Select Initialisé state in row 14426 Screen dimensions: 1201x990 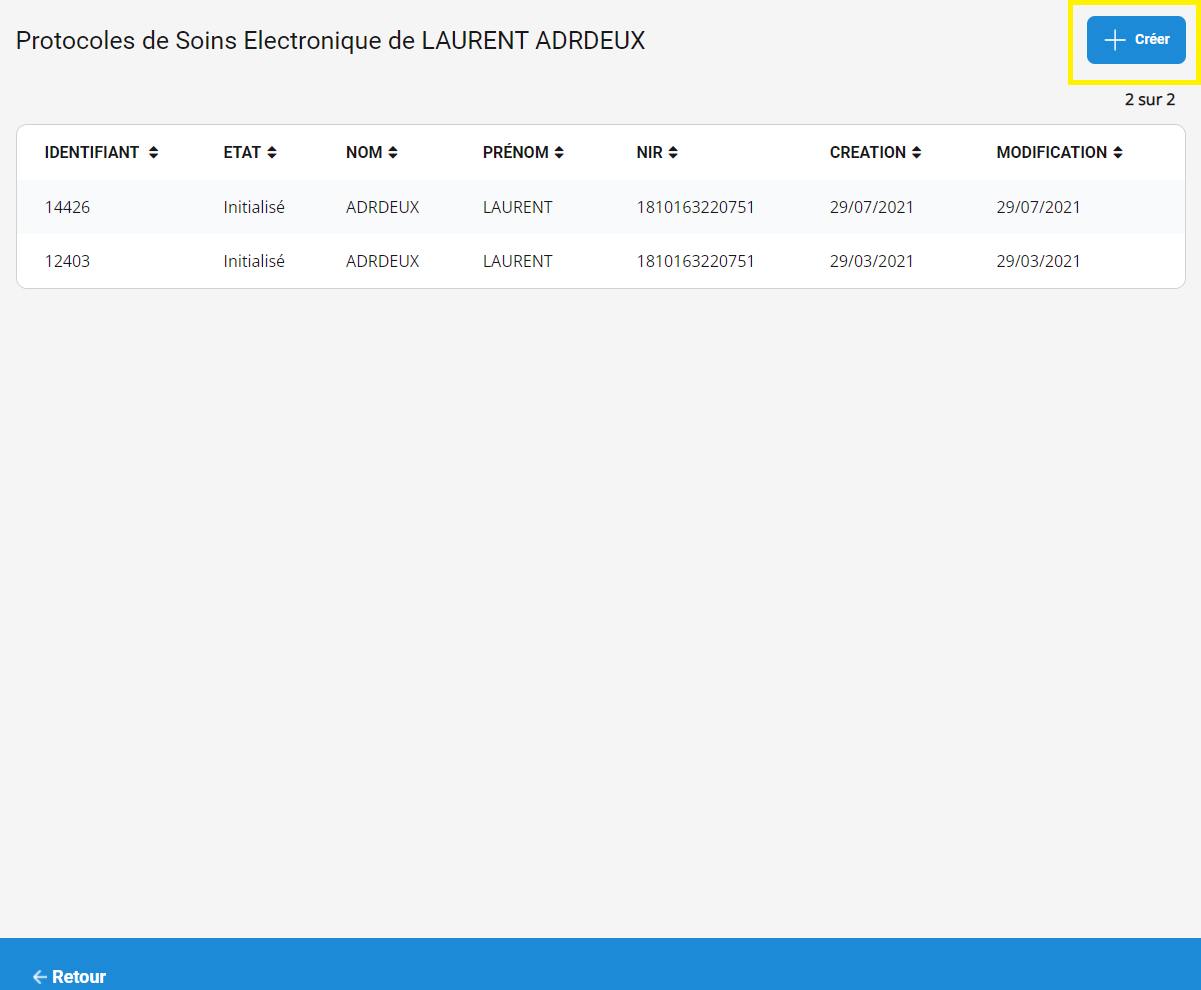coord(254,208)
